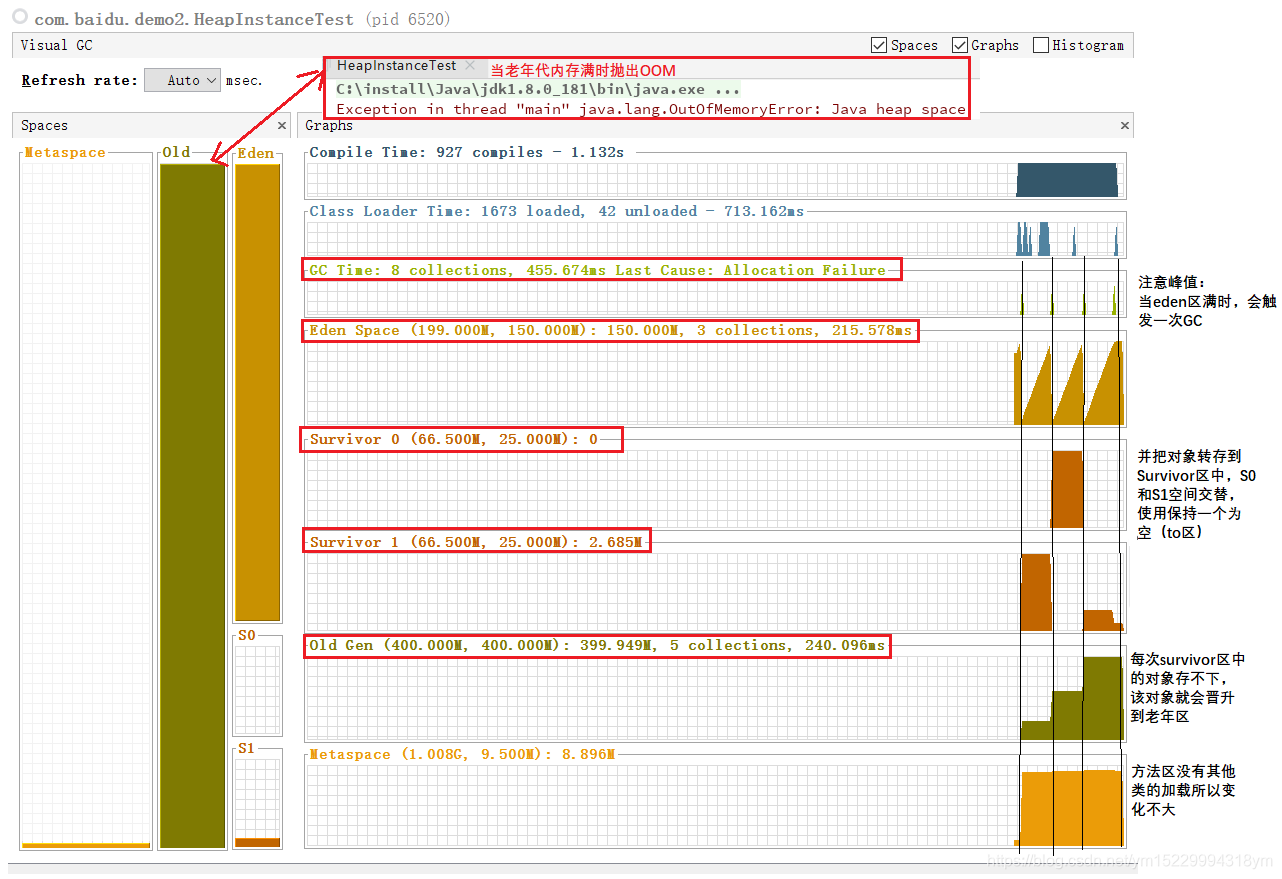Click the Old Gen graph

tap(715, 698)
